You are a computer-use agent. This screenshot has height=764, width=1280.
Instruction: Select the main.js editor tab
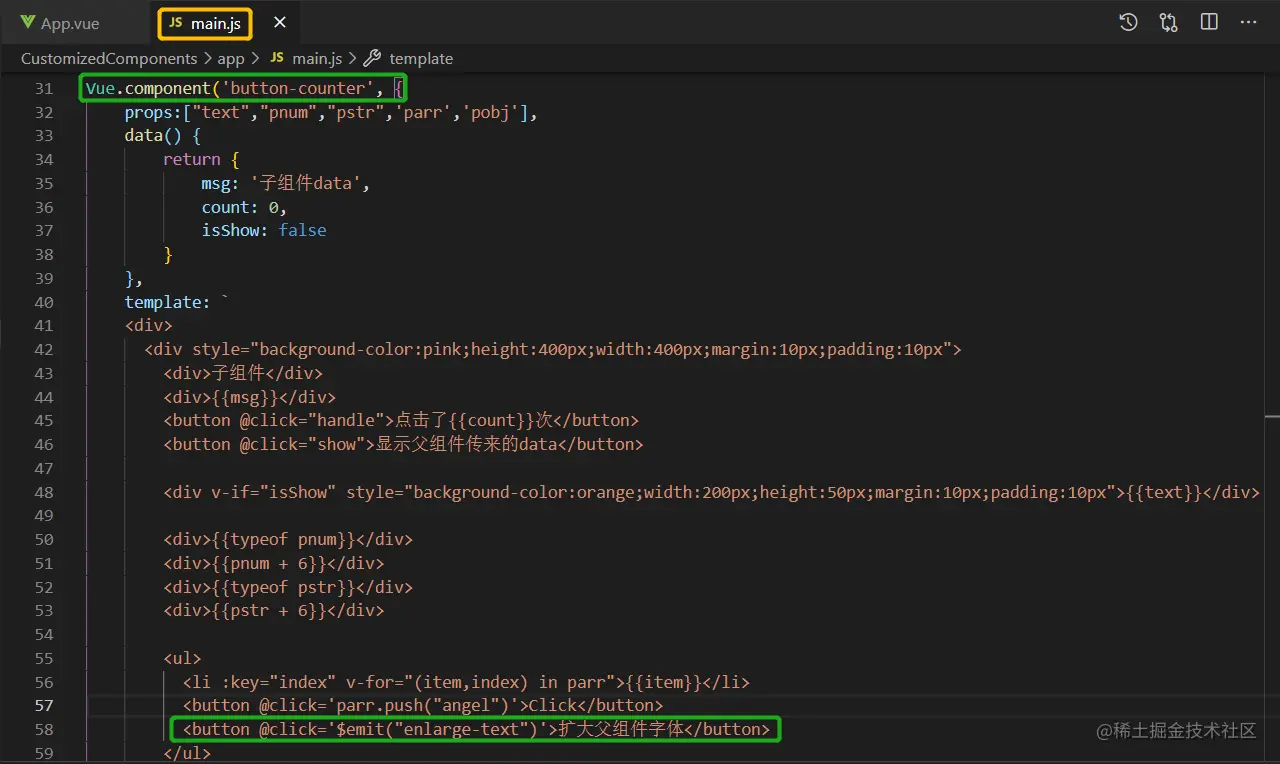[x=204, y=23]
